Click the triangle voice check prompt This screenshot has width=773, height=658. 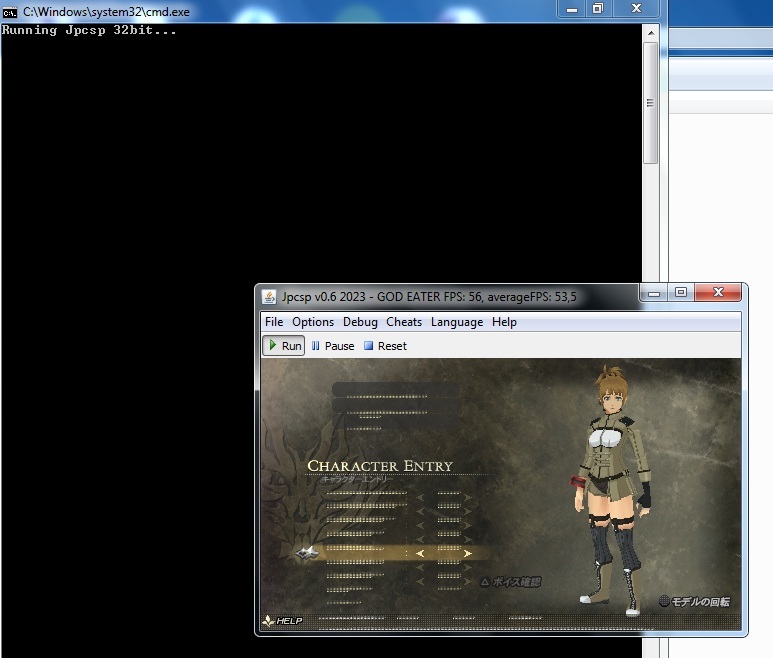(486, 581)
